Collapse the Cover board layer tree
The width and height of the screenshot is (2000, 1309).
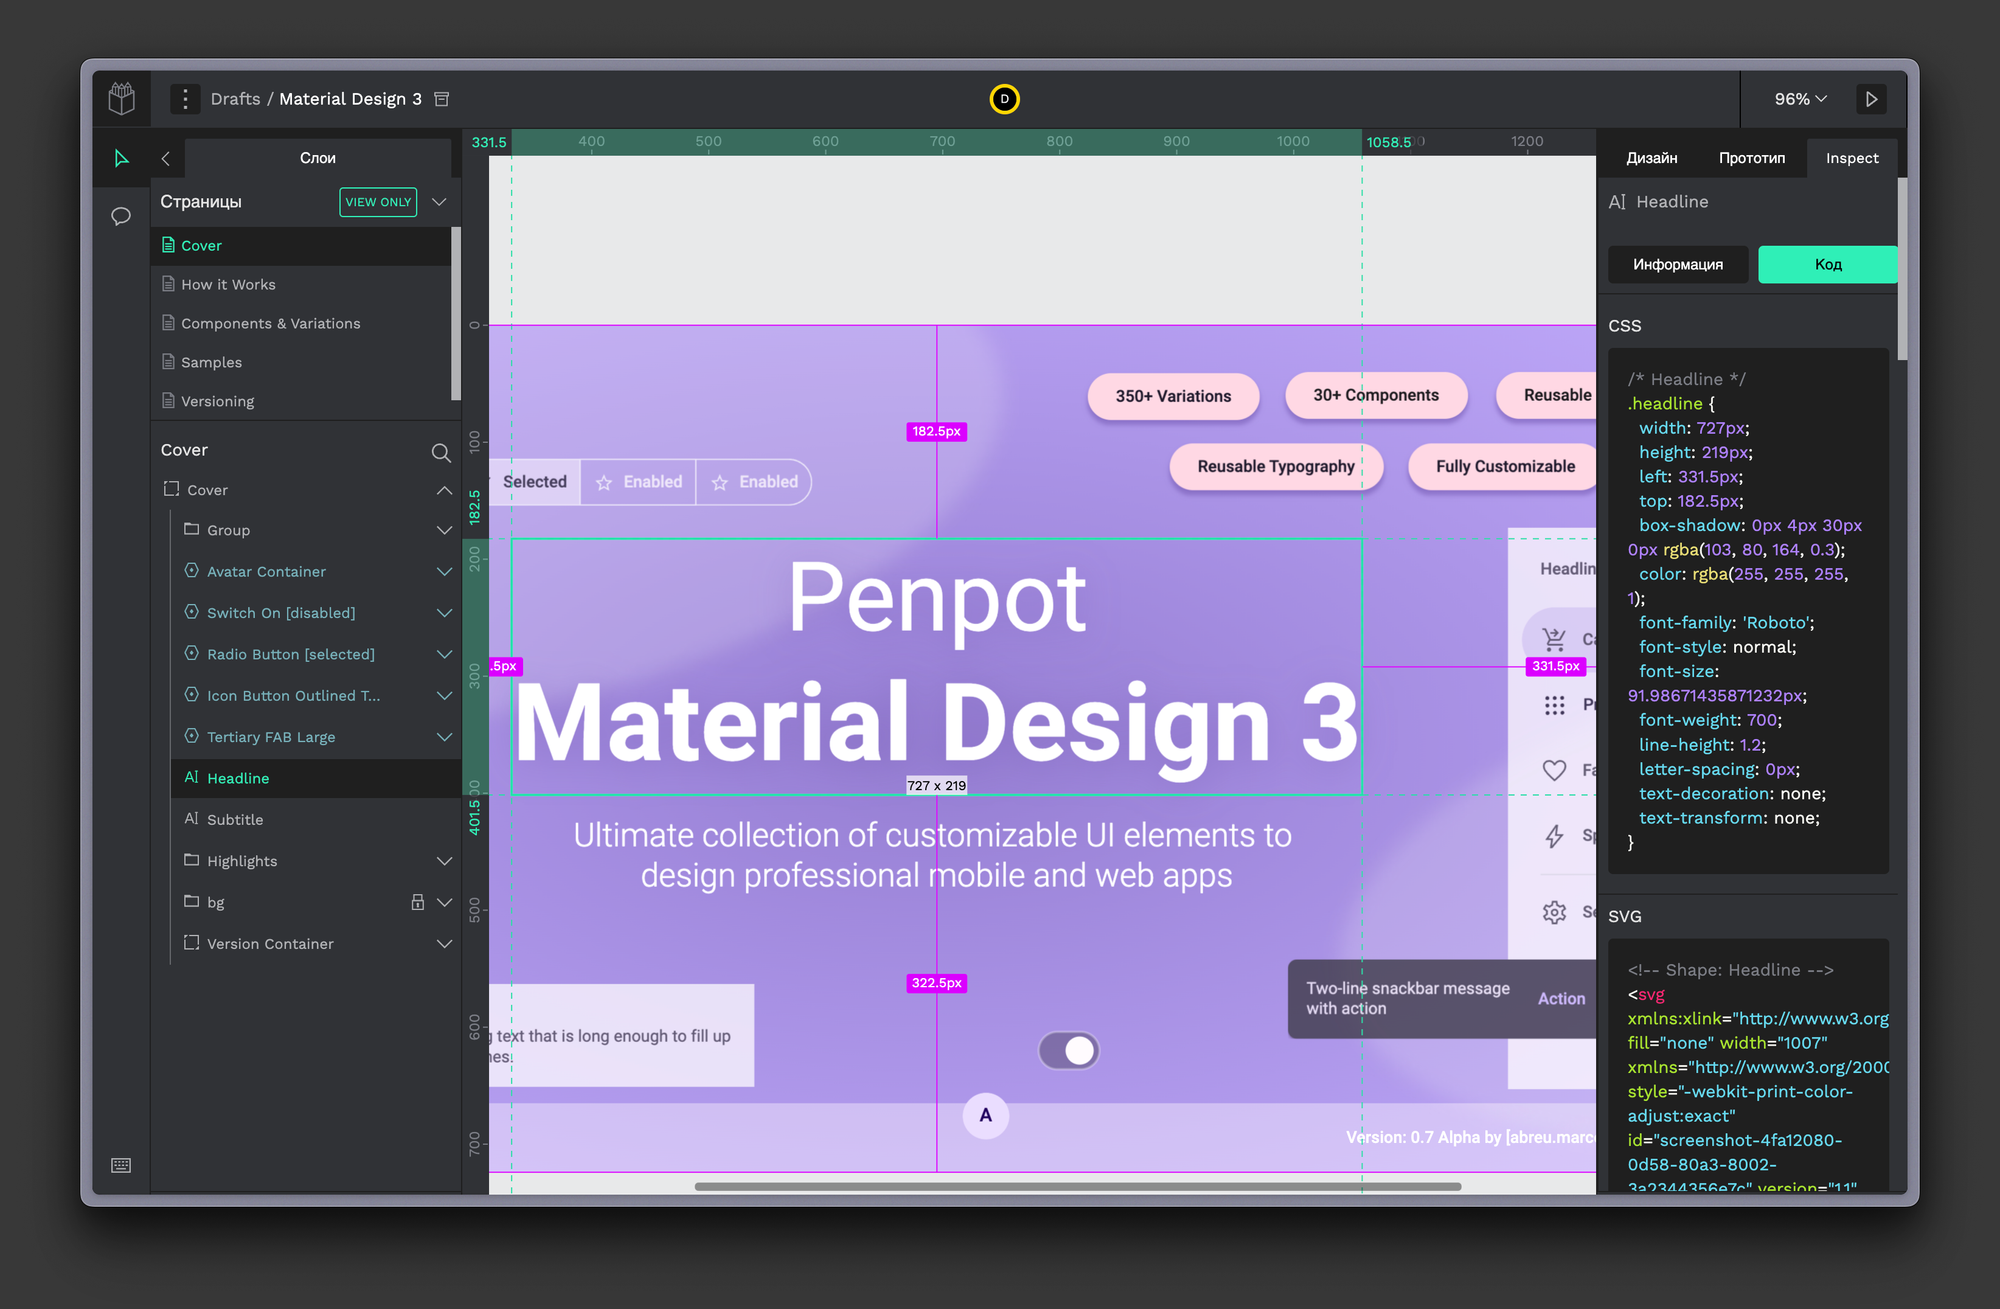click(444, 490)
